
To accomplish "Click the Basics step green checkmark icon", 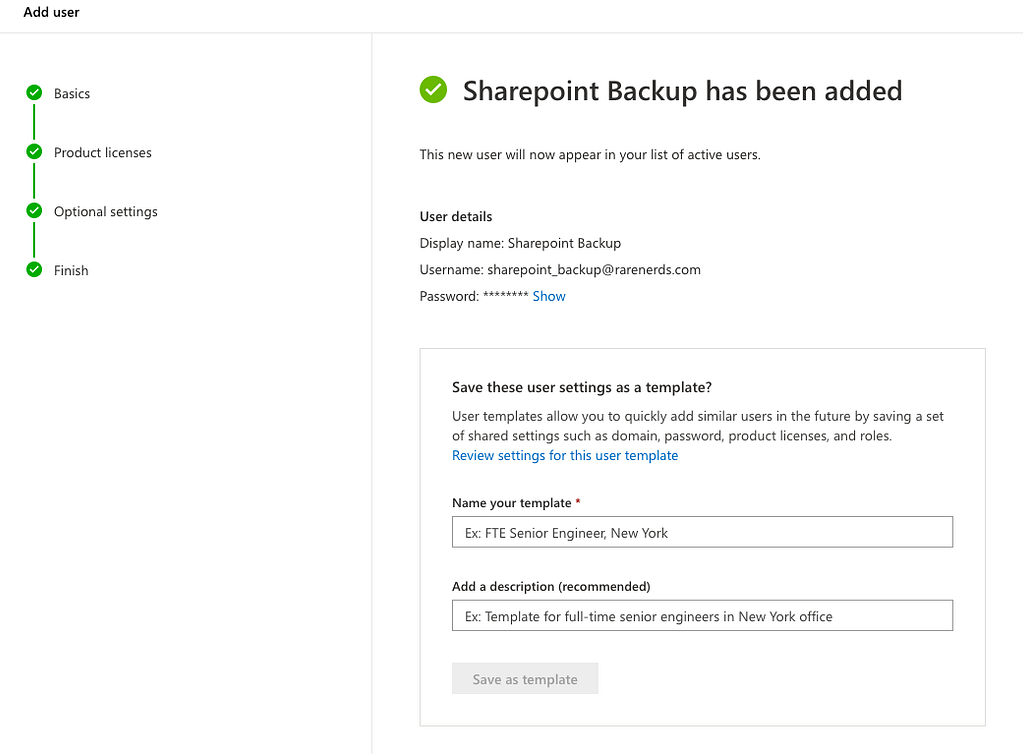I will [34, 93].
